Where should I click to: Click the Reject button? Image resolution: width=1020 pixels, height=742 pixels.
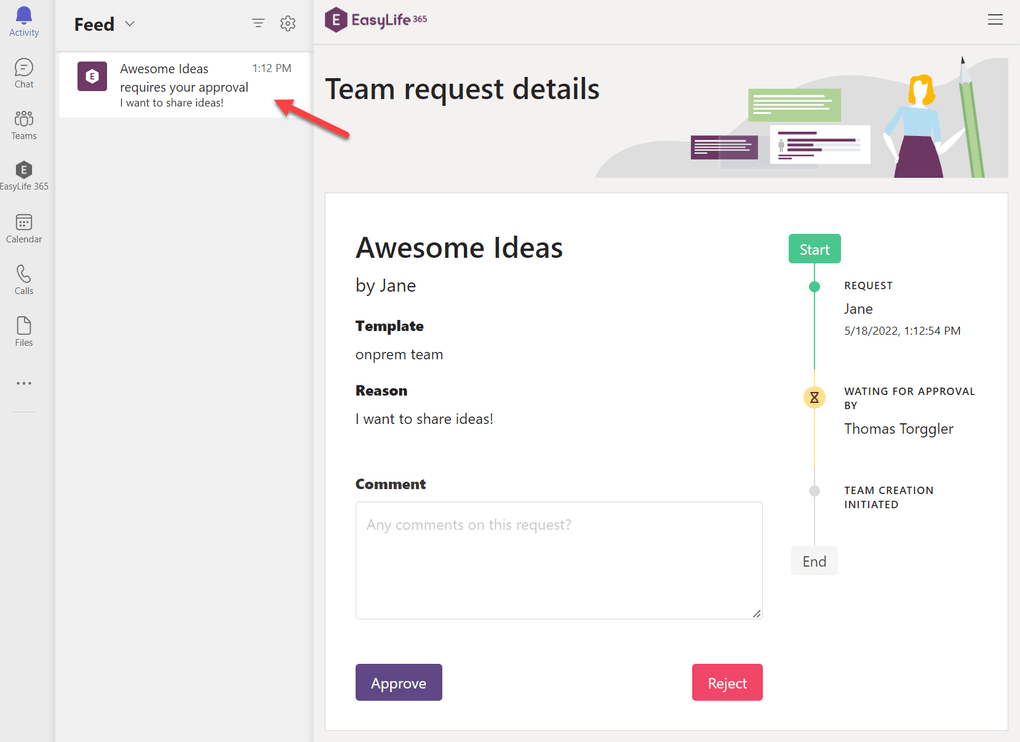coord(727,683)
